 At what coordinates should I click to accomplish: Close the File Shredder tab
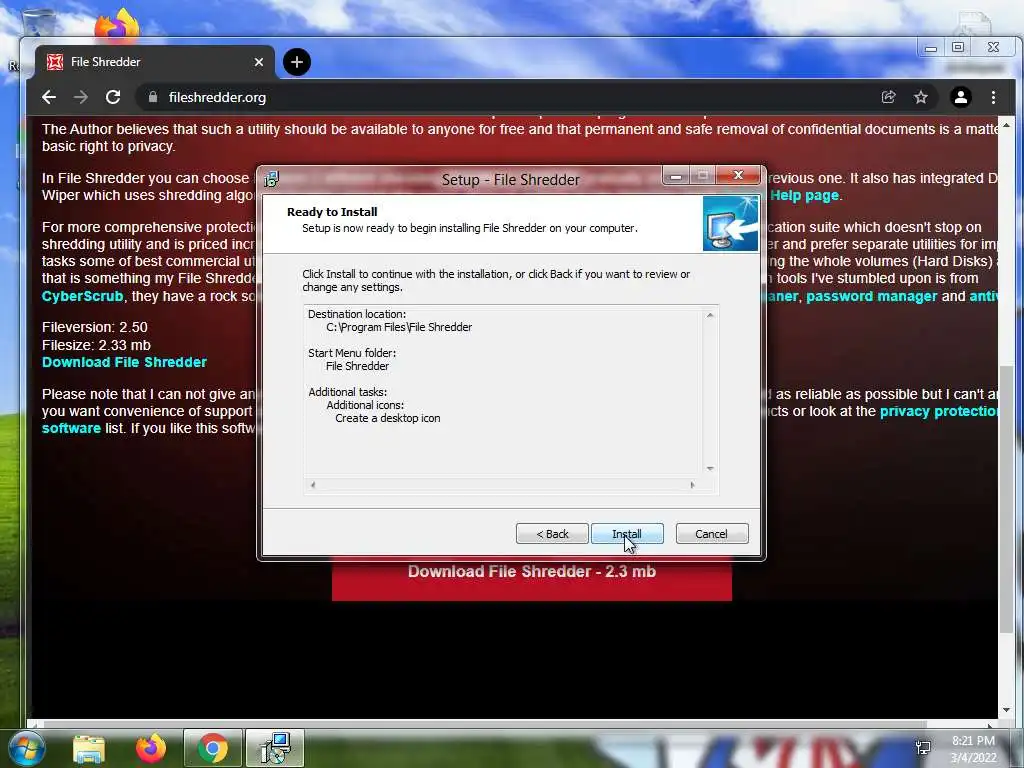click(259, 62)
